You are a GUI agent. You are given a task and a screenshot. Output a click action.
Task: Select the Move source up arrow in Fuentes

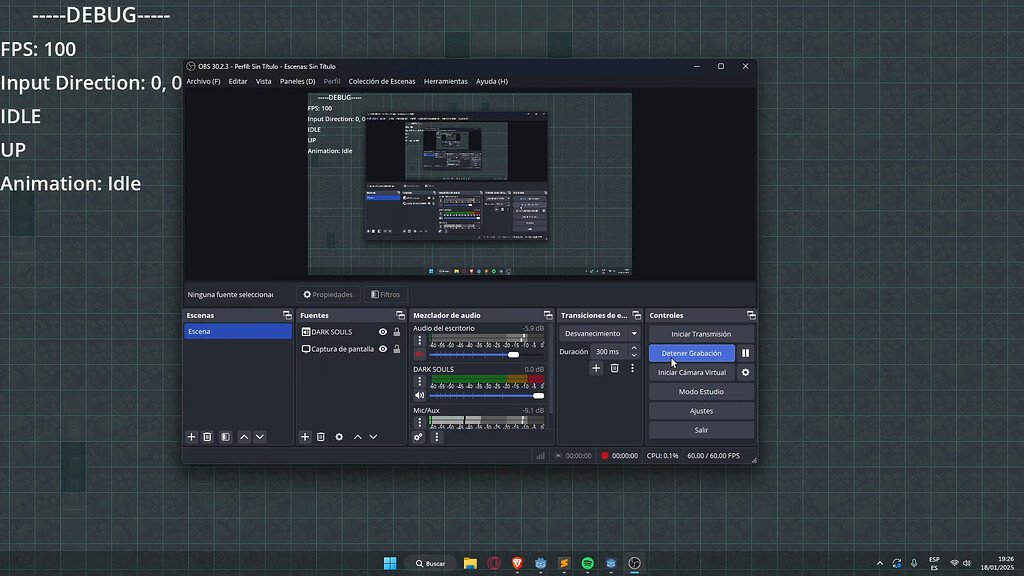click(x=356, y=437)
